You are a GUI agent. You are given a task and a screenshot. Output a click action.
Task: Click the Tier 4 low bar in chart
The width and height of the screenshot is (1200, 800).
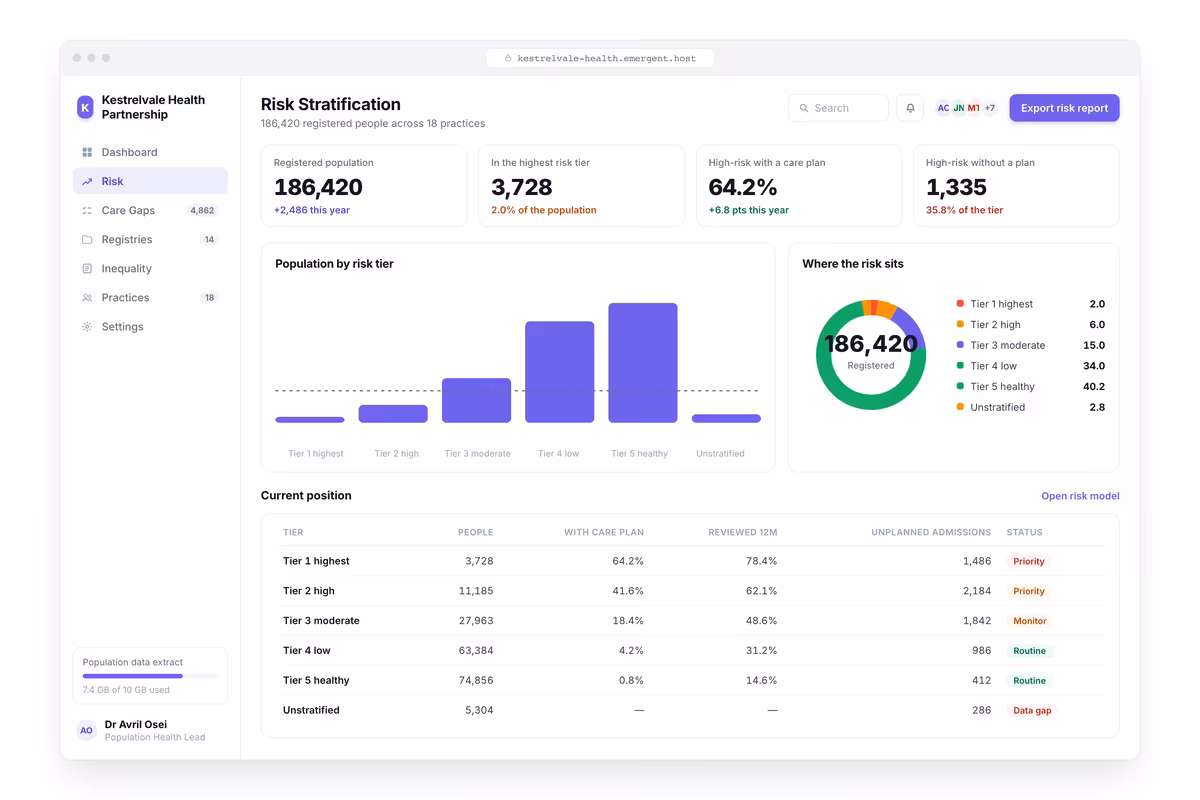pos(560,372)
